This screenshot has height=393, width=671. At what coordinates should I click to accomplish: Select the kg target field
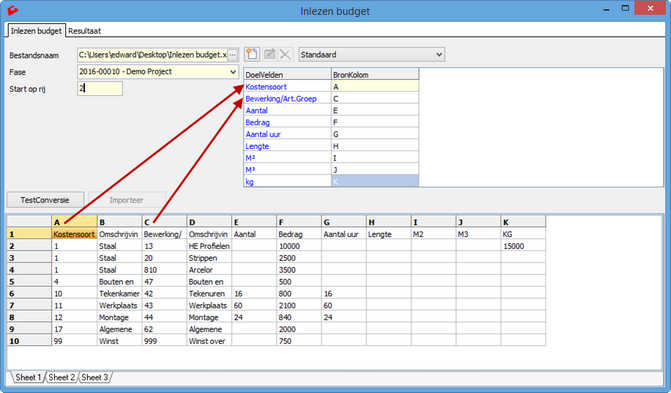point(287,182)
